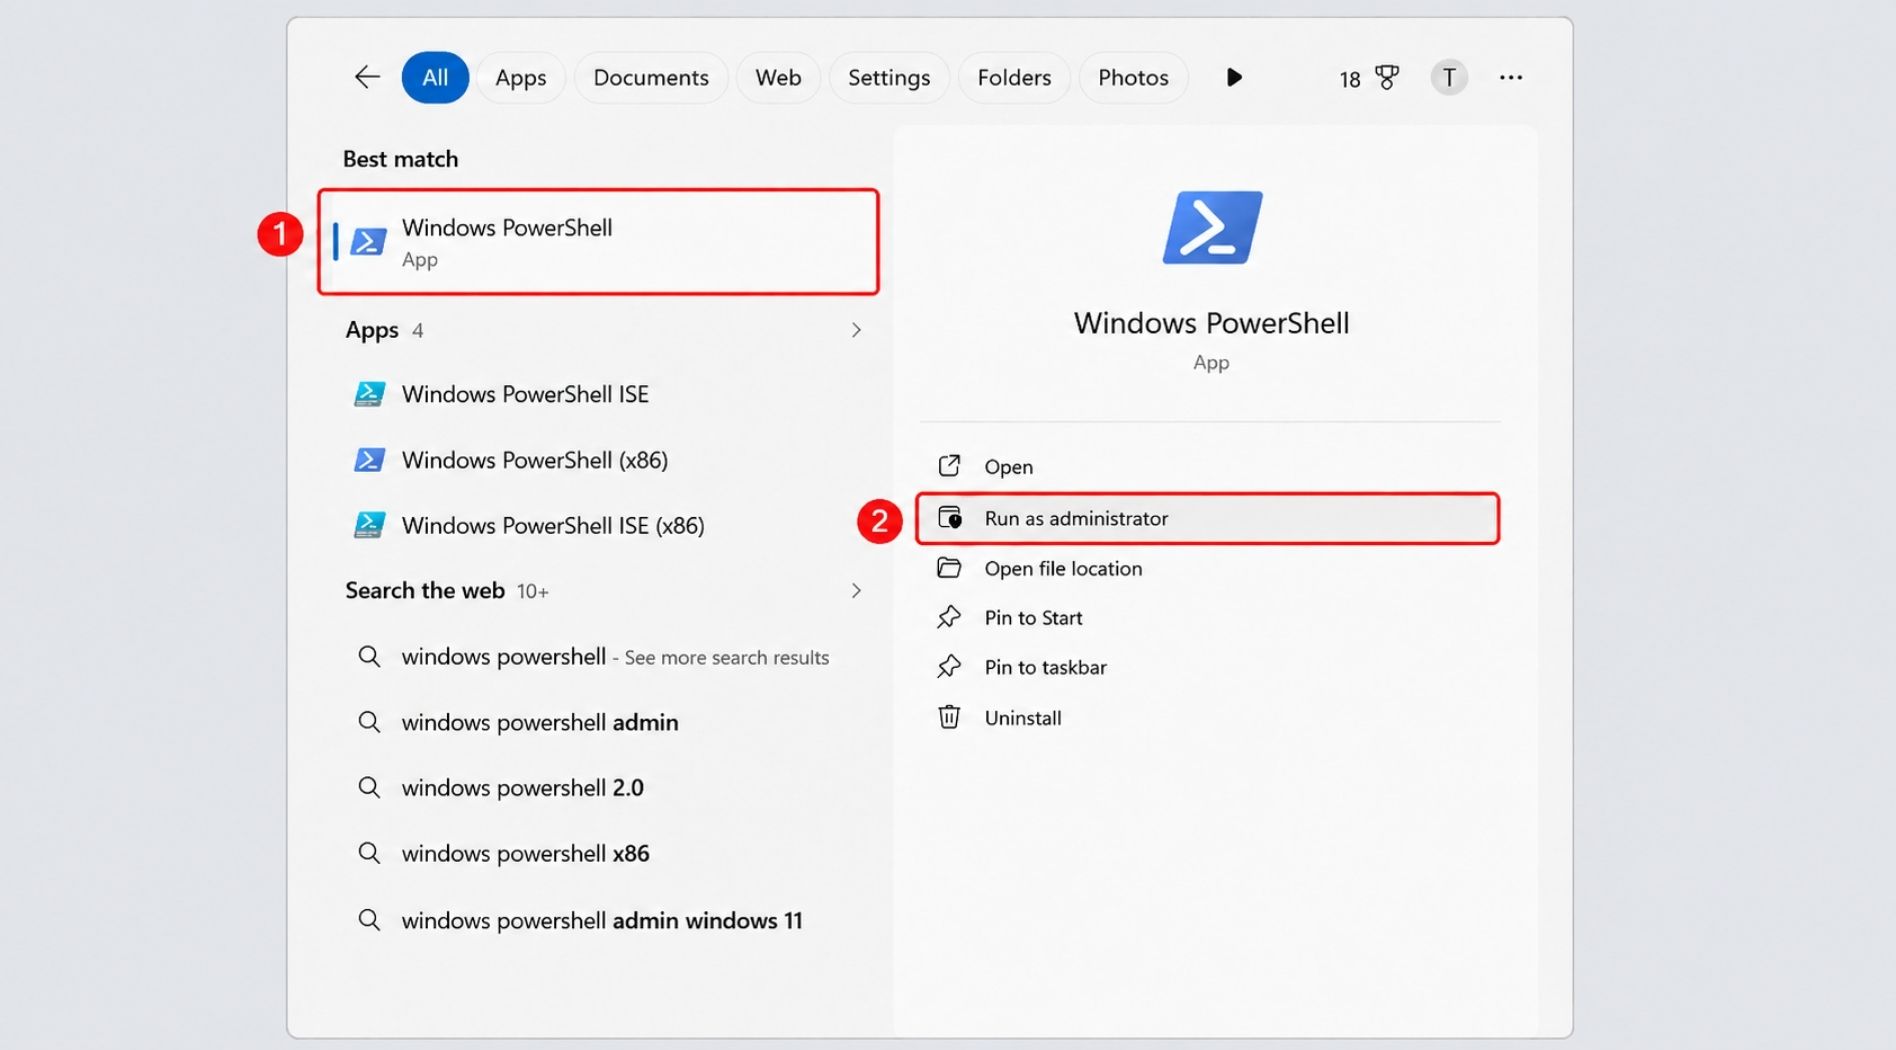Click the Open action's launch icon
Screen dimensions: 1896x1050
coord(949,466)
